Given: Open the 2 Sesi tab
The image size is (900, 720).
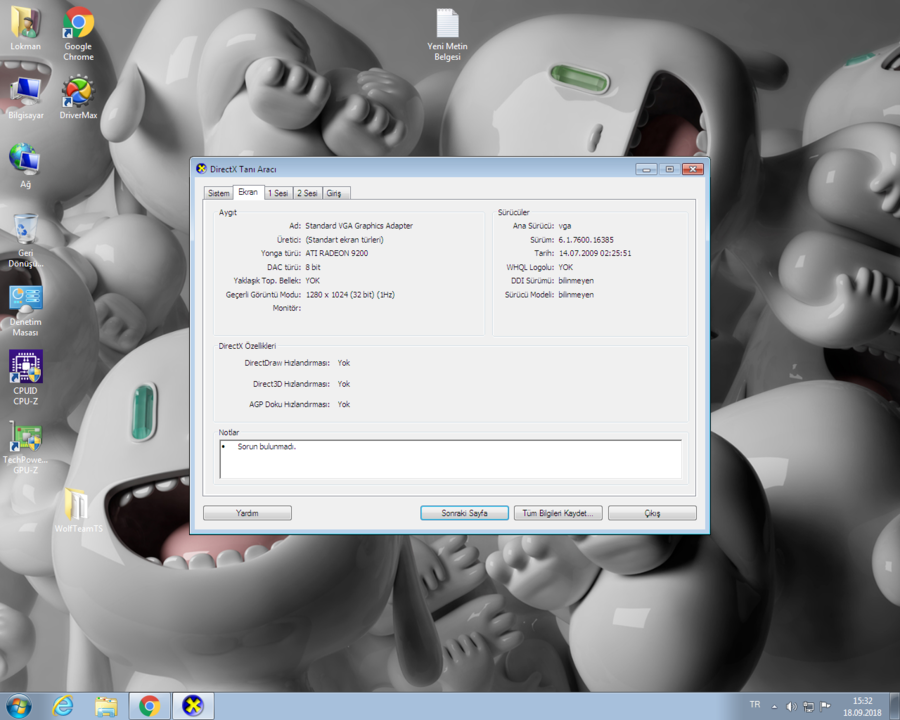Looking at the screenshot, I should click(307, 193).
